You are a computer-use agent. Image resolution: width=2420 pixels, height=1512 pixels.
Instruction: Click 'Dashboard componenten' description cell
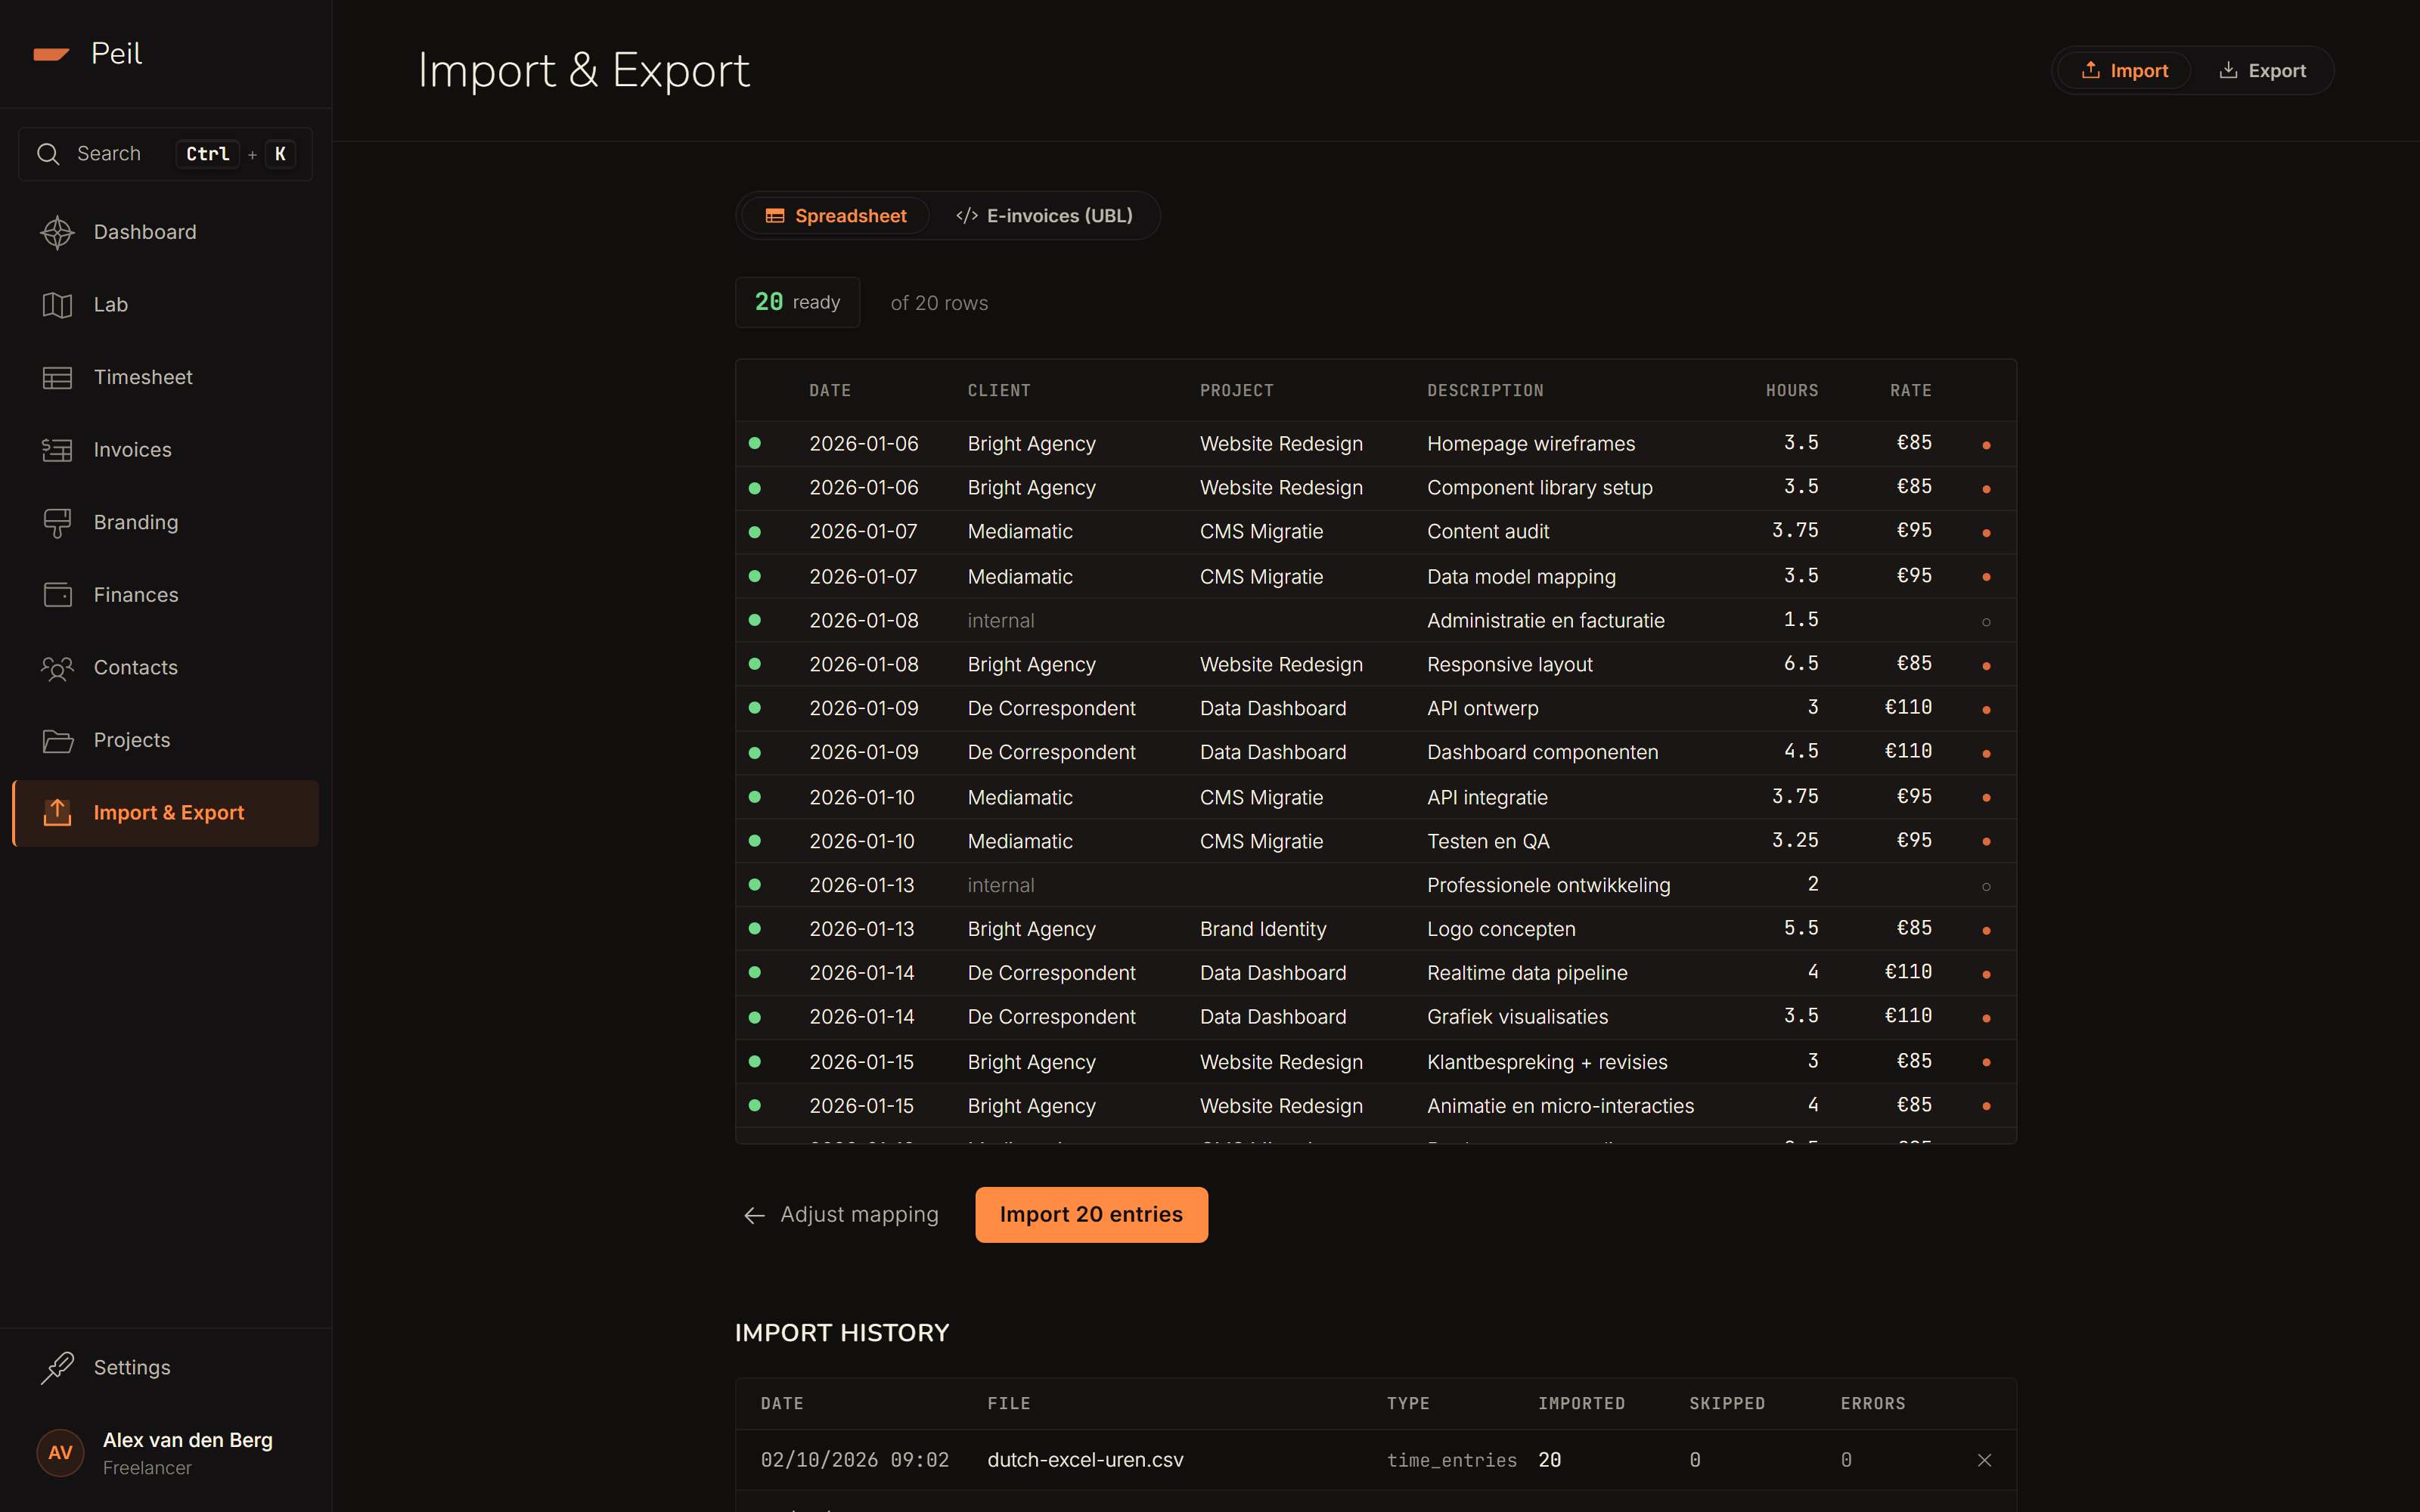(x=1542, y=752)
